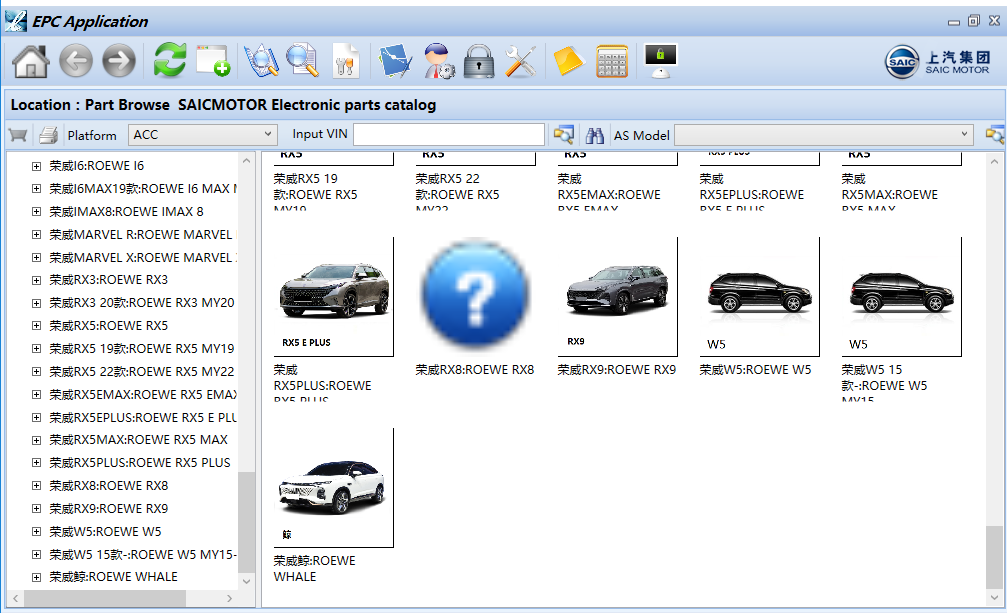
Task: Click the 荣威RX8:ROEWE RX8 caption in grid
Action: click(475, 370)
